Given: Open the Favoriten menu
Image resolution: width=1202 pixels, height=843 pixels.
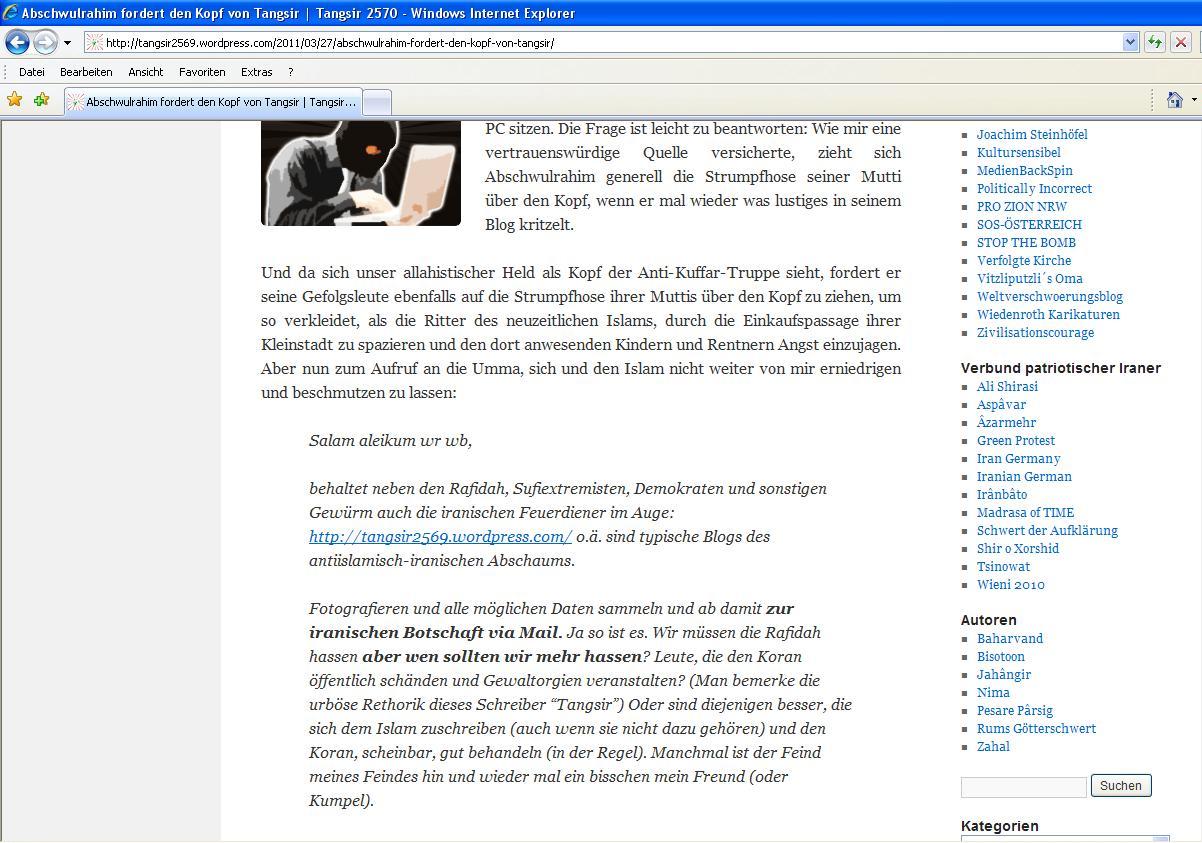Looking at the screenshot, I should 202,72.
